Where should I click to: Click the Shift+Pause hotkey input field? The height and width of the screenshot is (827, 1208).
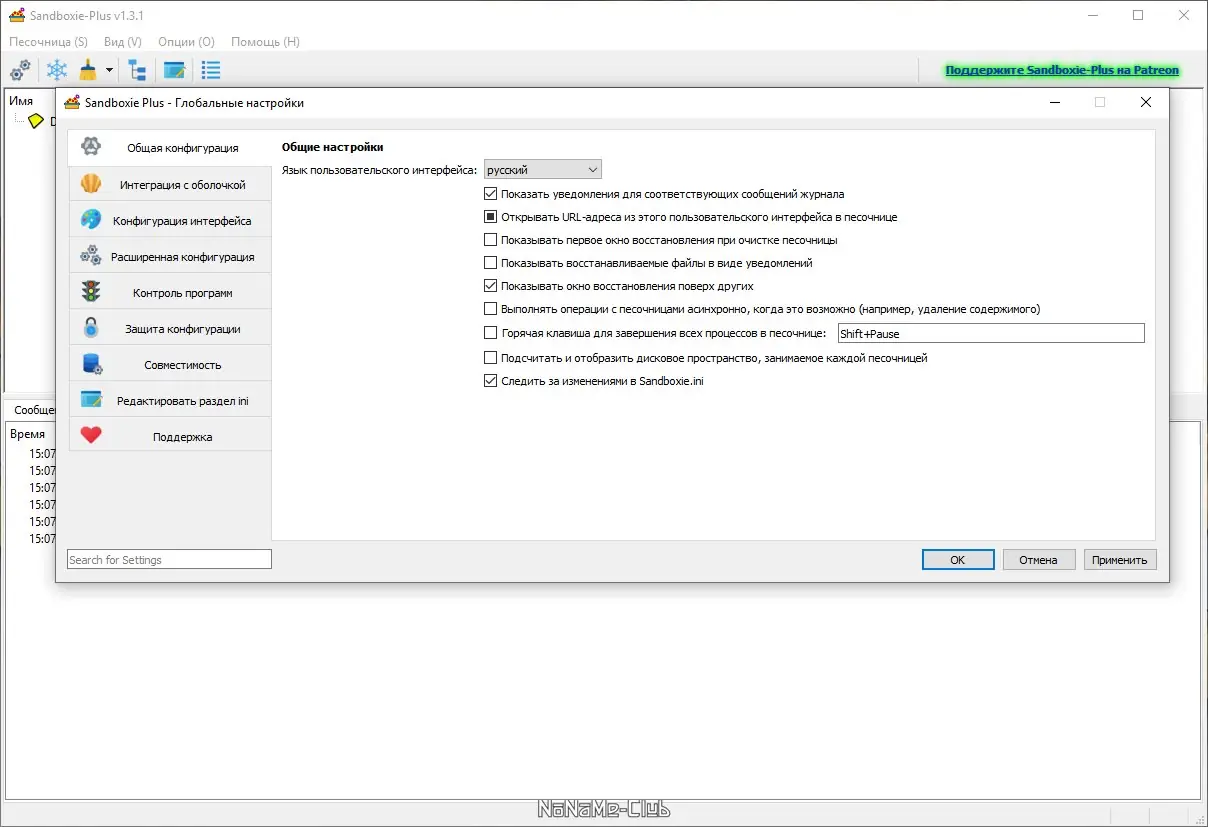point(991,334)
